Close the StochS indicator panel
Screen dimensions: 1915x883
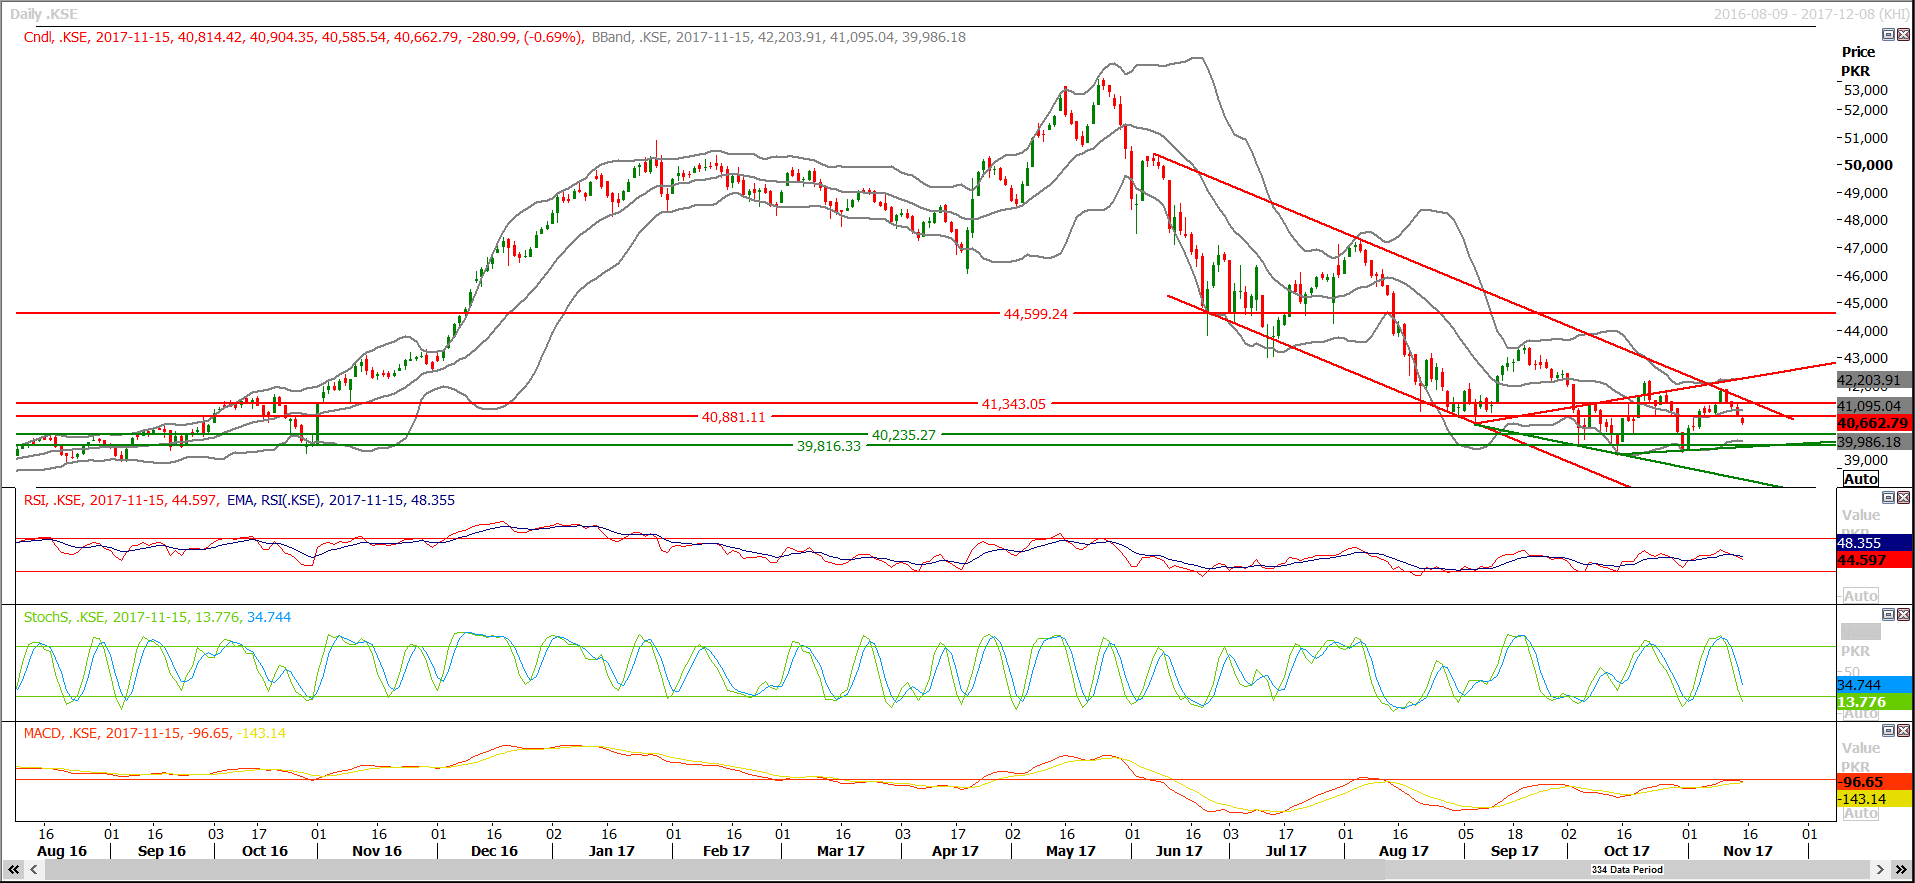point(1903,615)
